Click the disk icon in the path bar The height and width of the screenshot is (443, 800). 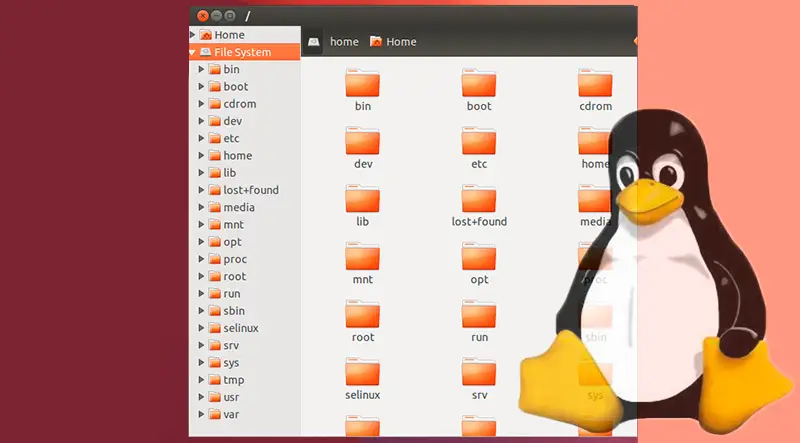314,42
